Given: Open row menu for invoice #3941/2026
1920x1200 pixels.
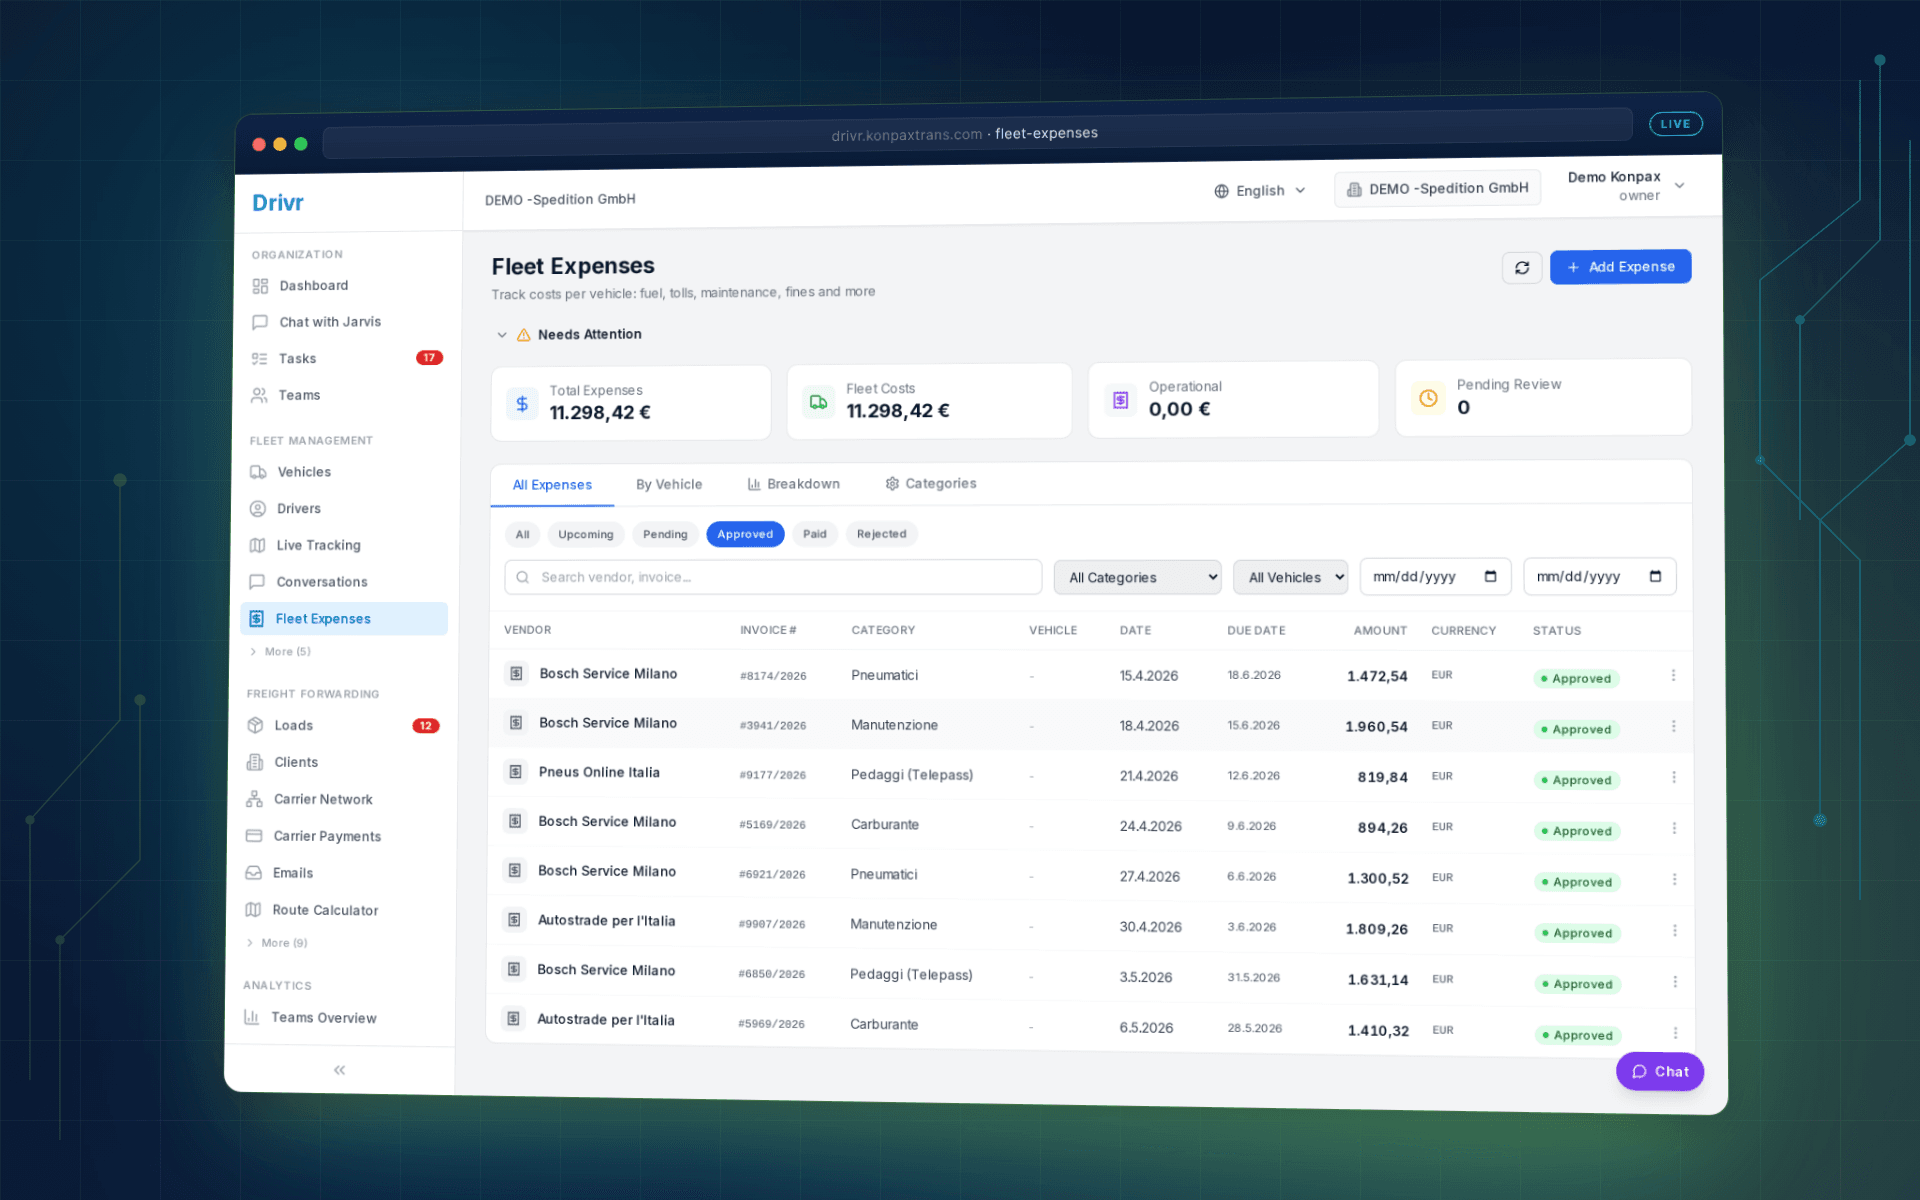Looking at the screenshot, I should pyautogui.click(x=1673, y=727).
